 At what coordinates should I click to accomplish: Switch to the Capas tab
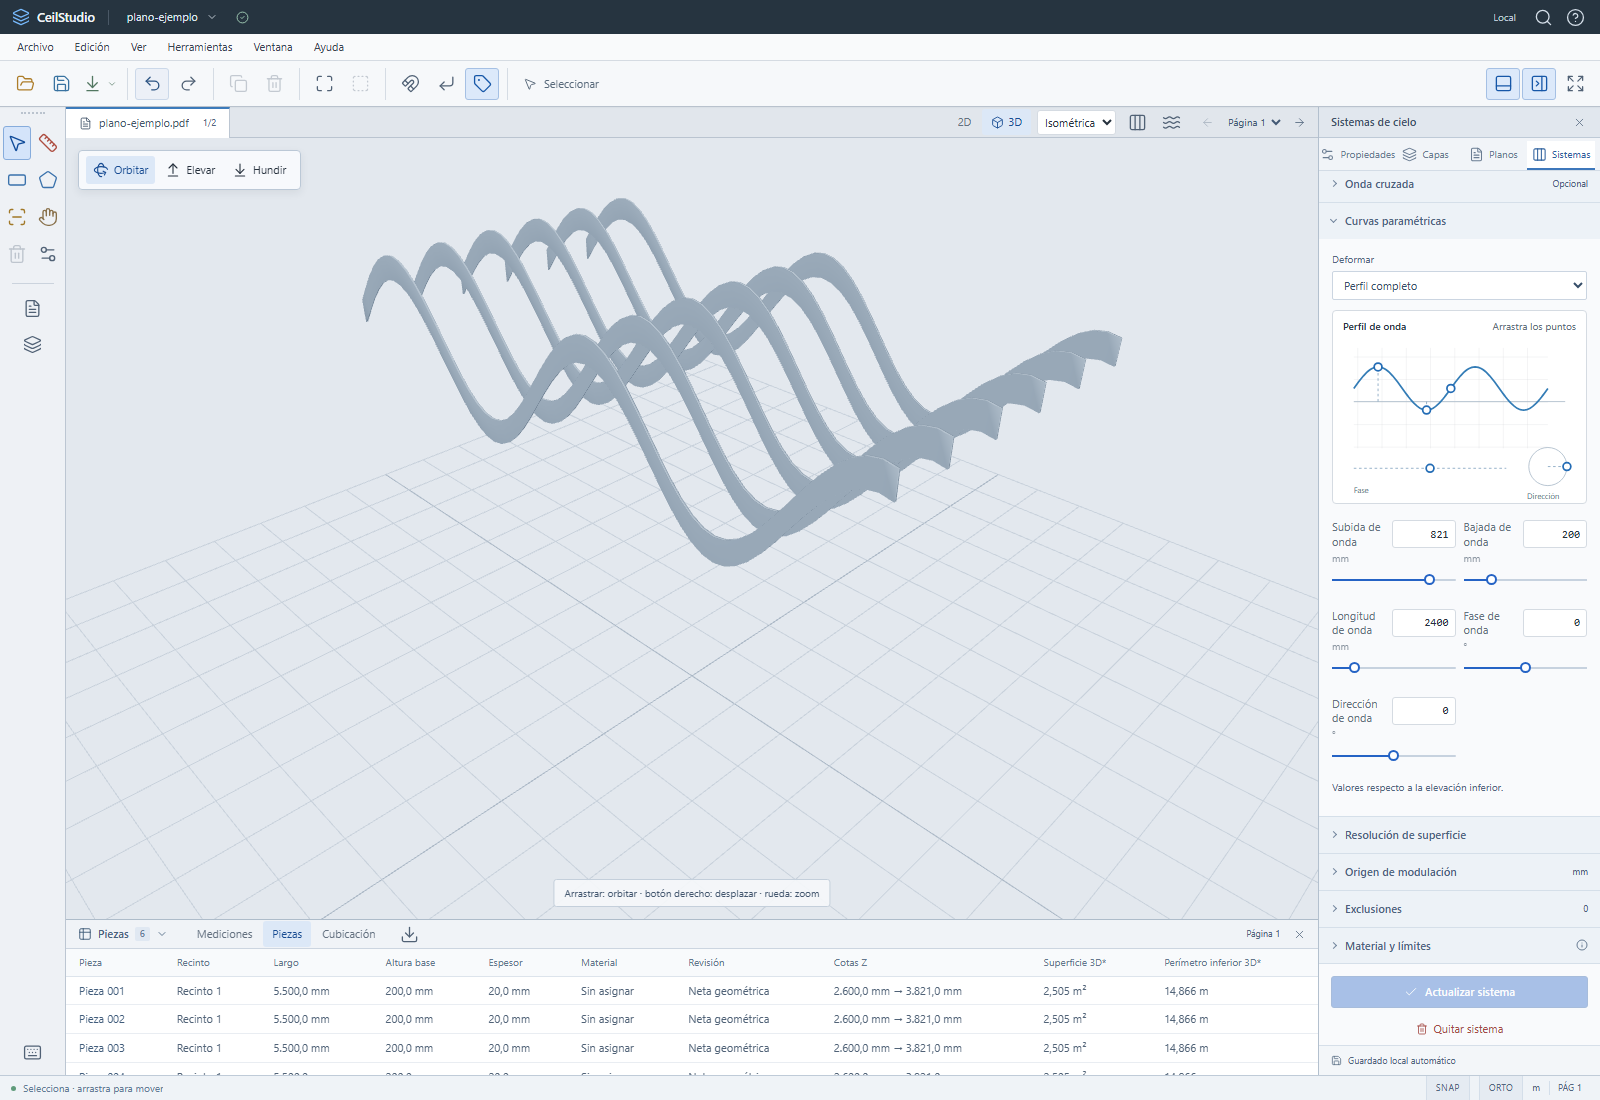pos(1426,155)
